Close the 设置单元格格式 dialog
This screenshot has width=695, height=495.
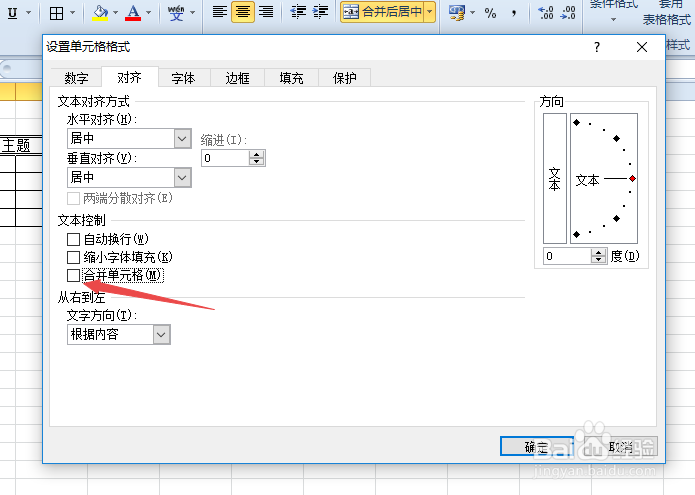642,47
